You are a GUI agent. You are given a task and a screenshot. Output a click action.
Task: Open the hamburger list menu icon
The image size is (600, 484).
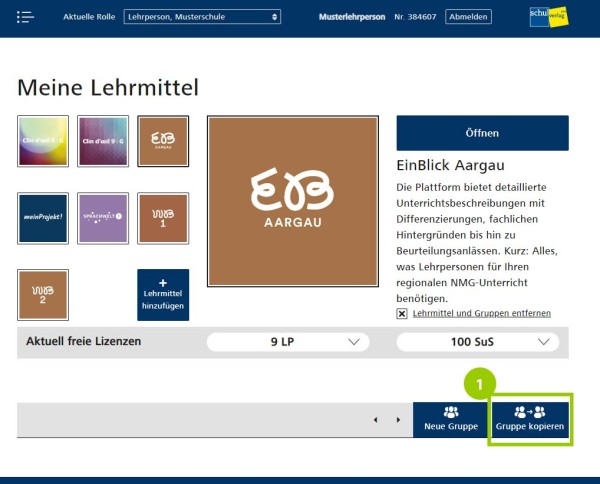26,17
